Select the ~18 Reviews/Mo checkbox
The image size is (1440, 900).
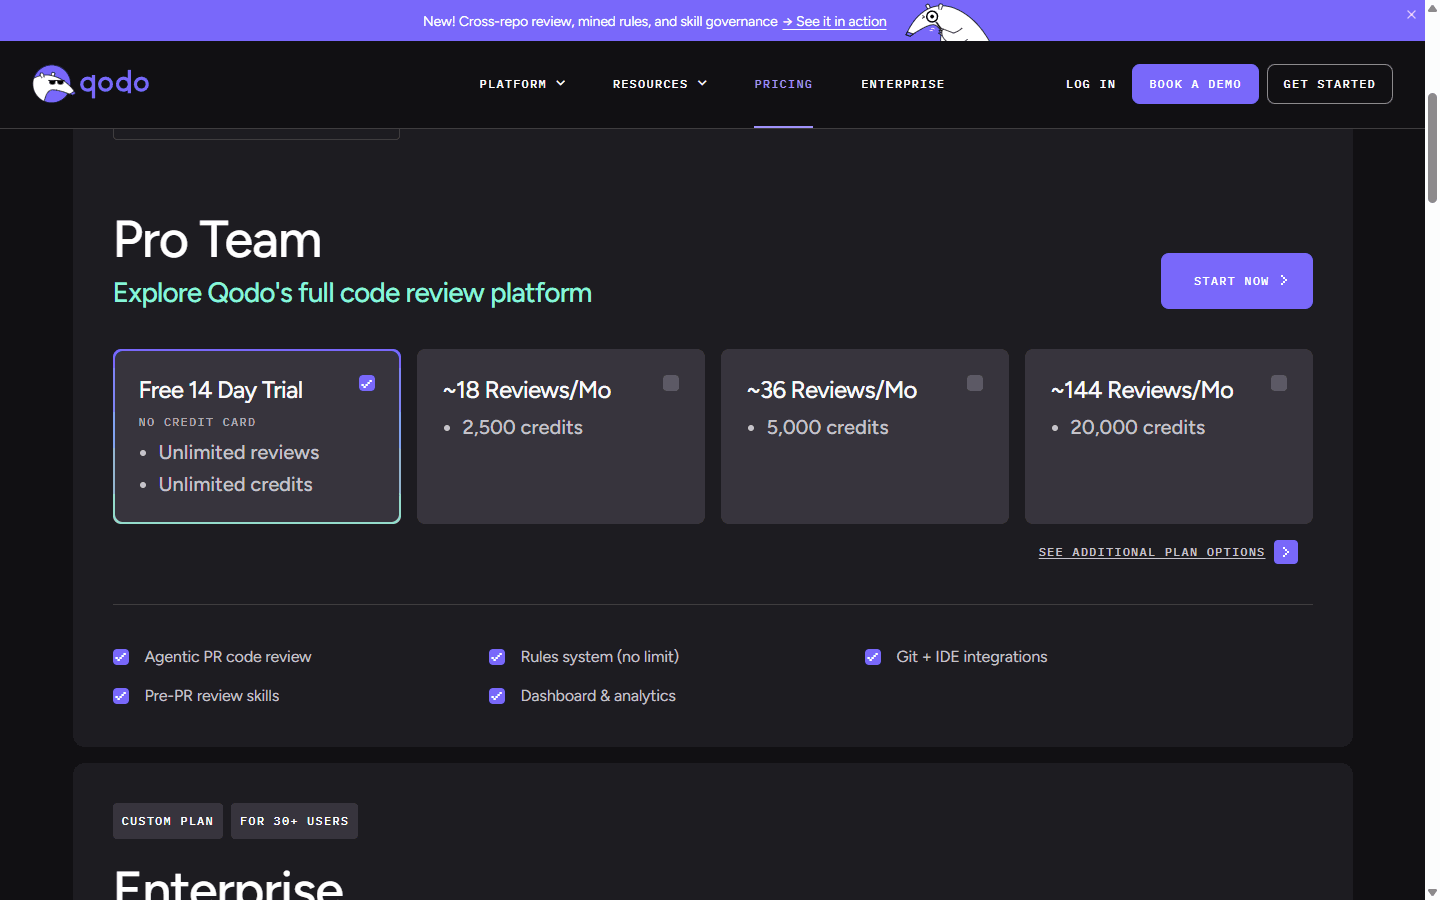671,383
